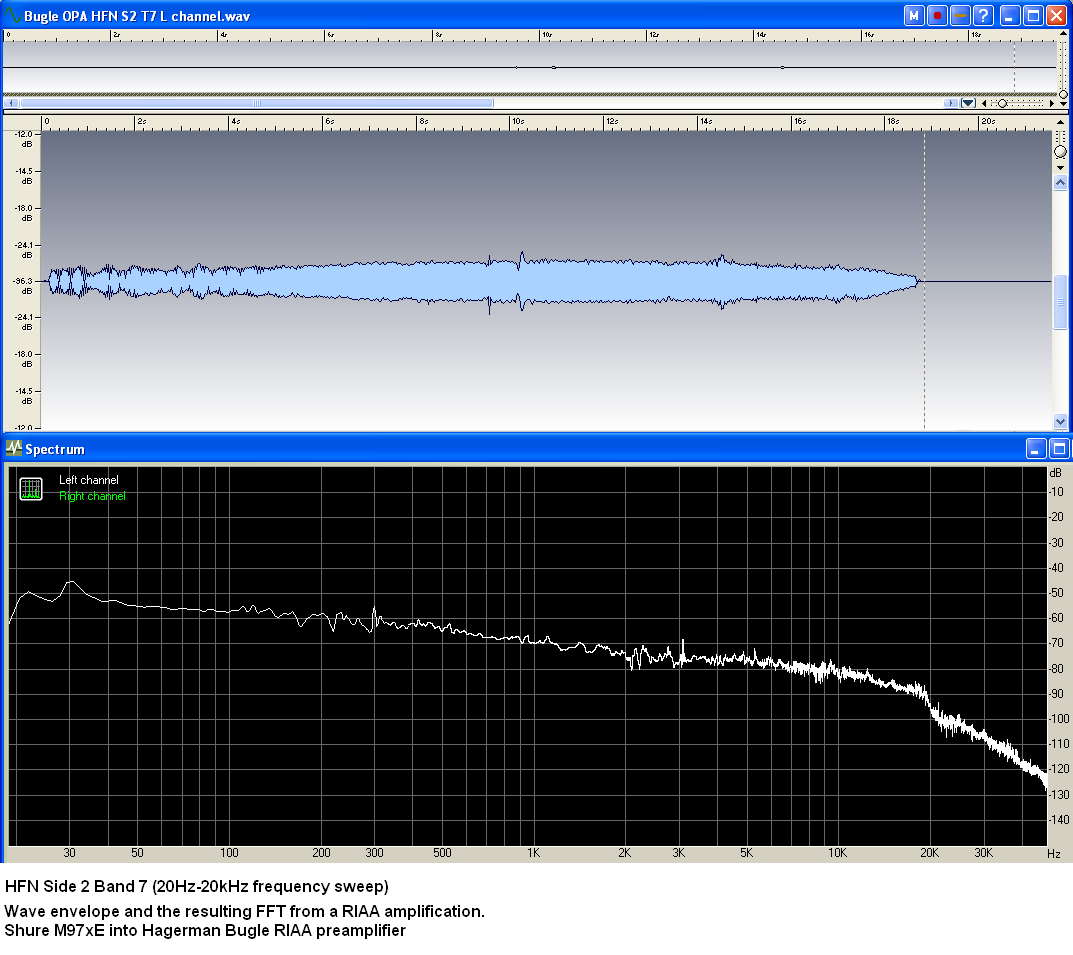Click the Left channel legend label

click(88, 480)
